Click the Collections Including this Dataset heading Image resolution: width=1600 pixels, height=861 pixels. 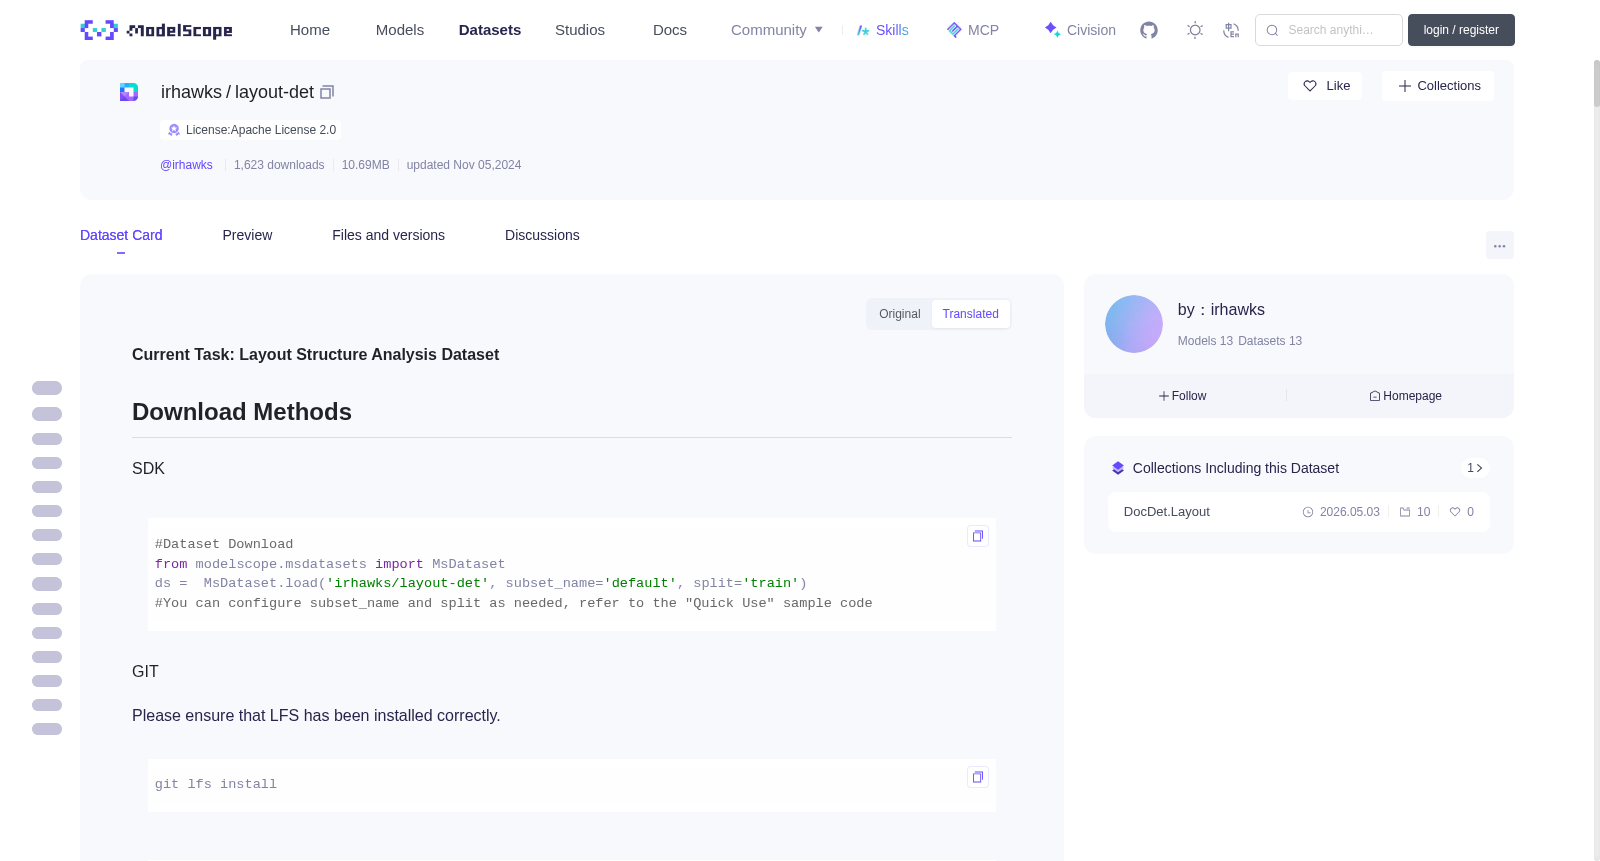point(1236,468)
